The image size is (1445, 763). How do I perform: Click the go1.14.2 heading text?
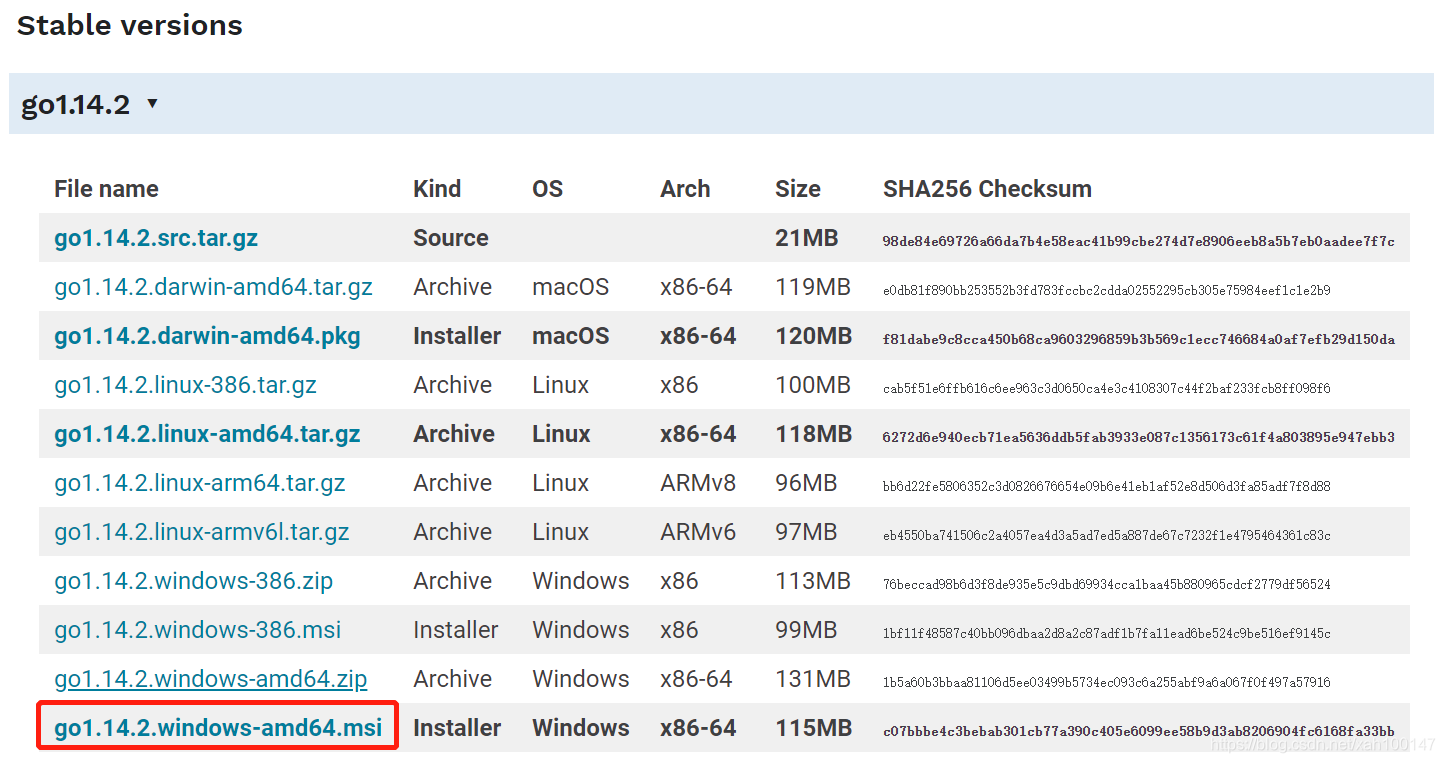click(76, 104)
